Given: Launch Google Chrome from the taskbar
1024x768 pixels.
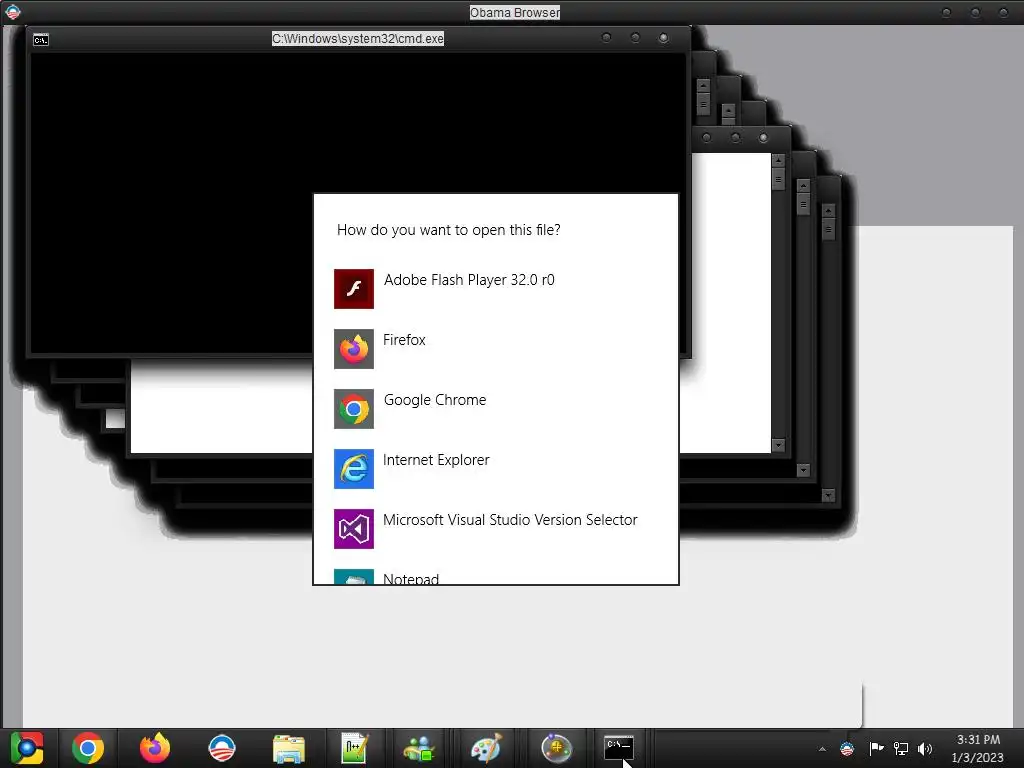Looking at the screenshot, I should (x=88, y=748).
